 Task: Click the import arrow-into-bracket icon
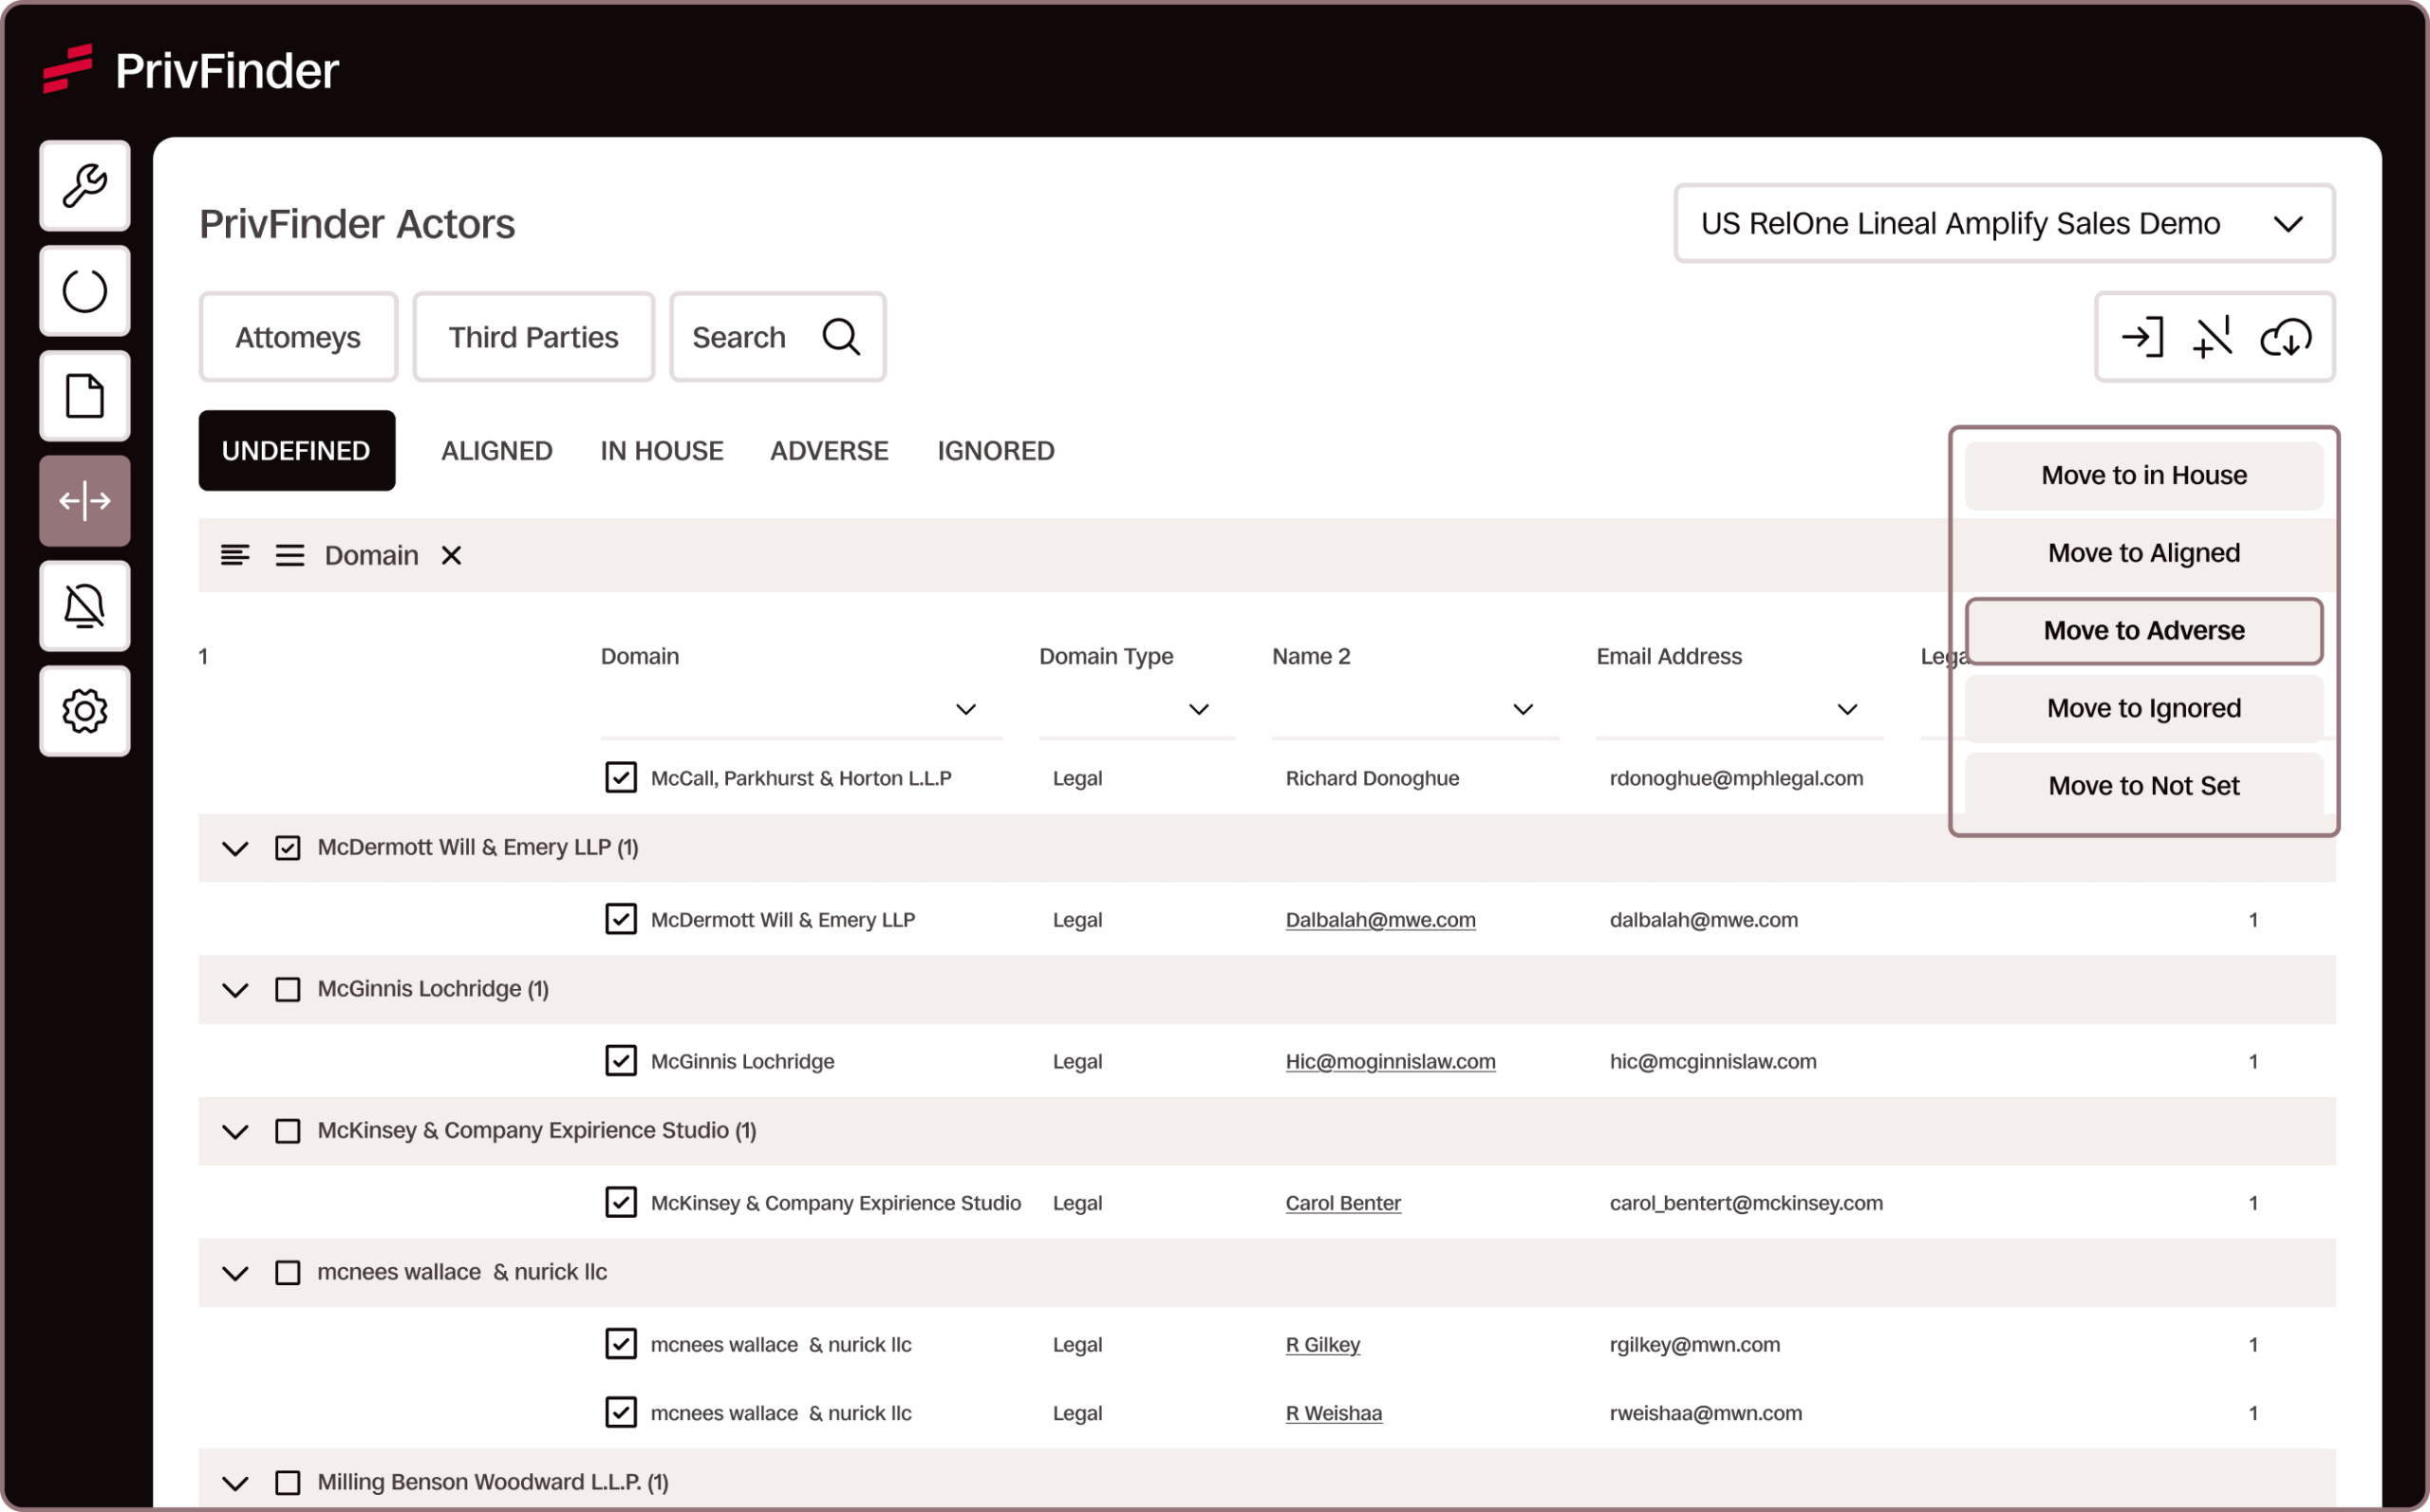click(2142, 338)
